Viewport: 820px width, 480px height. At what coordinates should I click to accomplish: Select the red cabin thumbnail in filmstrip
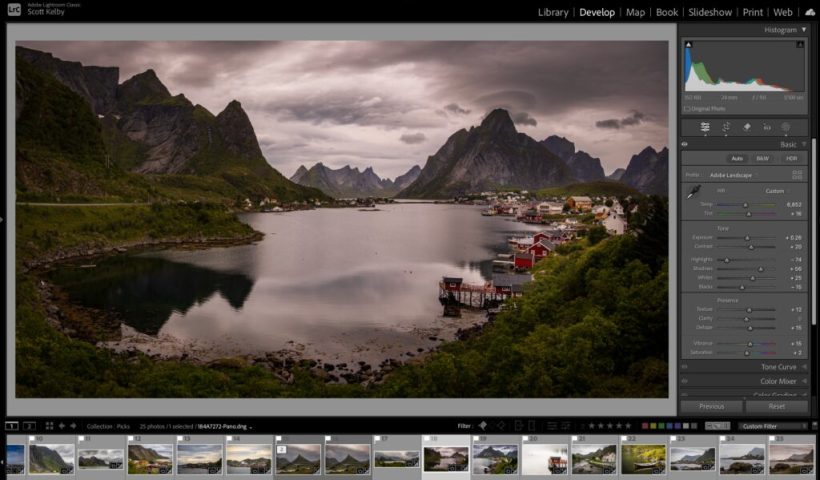[546, 459]
